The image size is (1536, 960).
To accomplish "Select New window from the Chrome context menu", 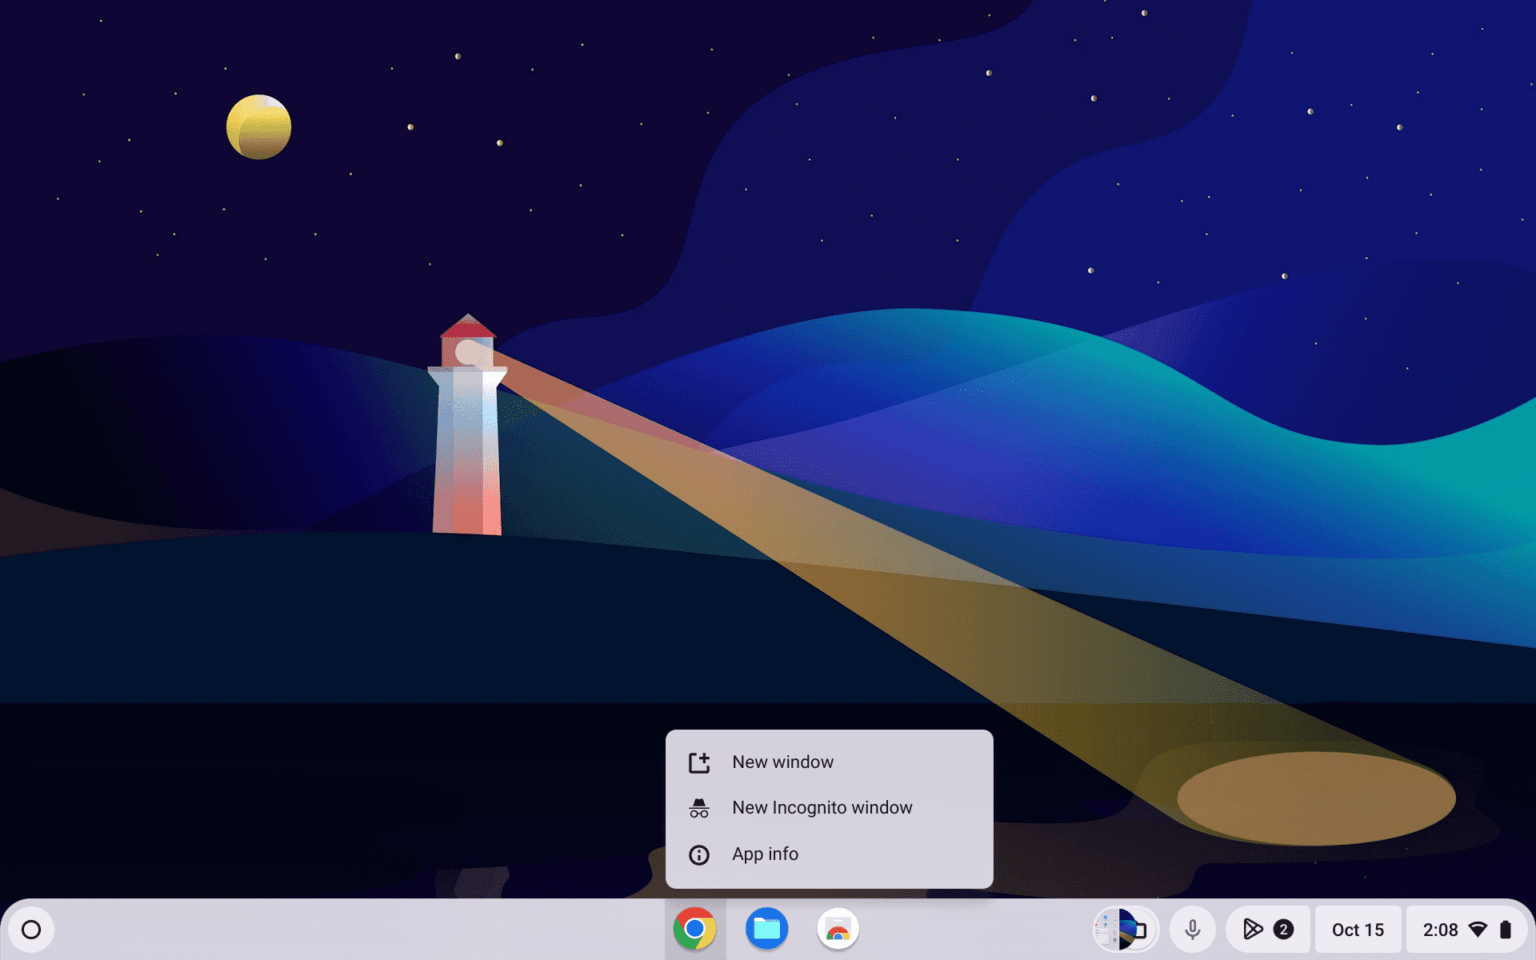I will tap(783, 761).
